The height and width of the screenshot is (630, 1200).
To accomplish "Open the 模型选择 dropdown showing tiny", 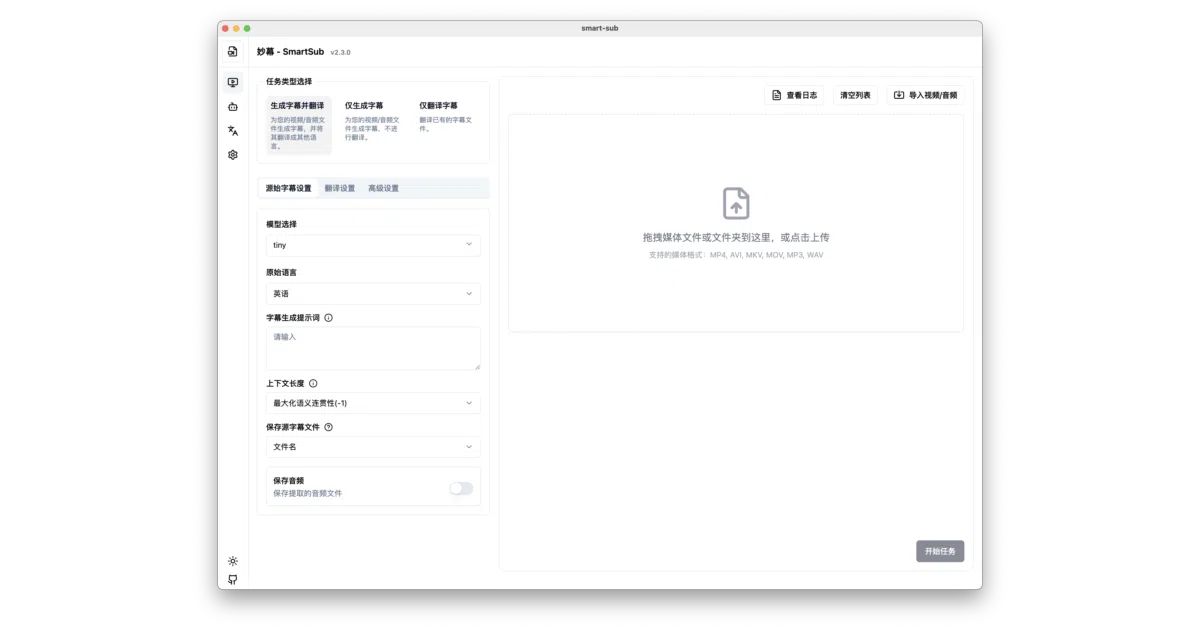I will (x=373, y=245).
